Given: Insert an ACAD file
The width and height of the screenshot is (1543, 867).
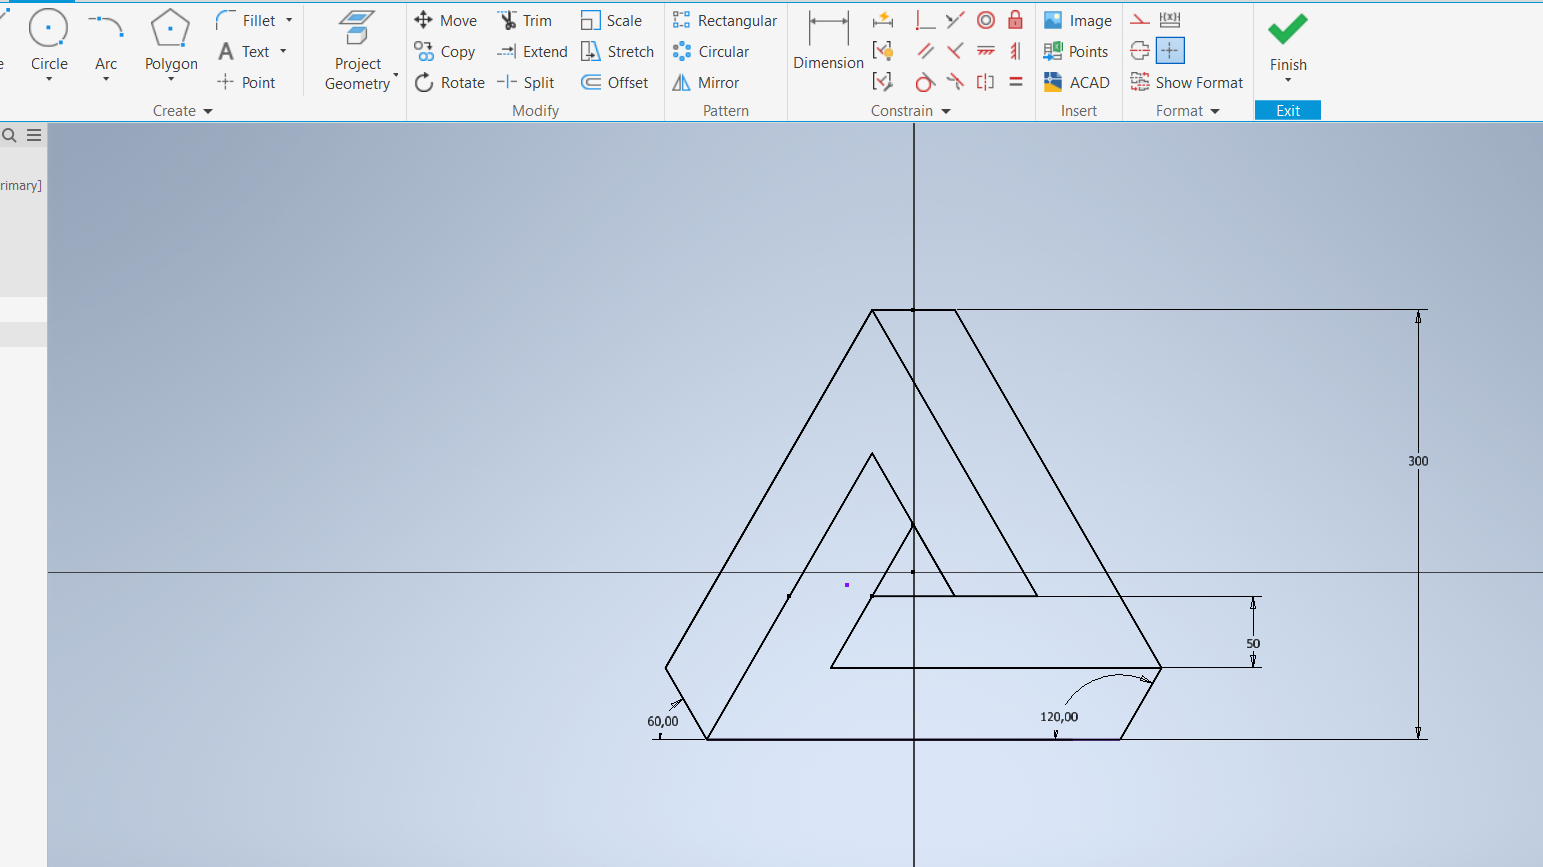Looking at the screenshot, I should 1077,82.
